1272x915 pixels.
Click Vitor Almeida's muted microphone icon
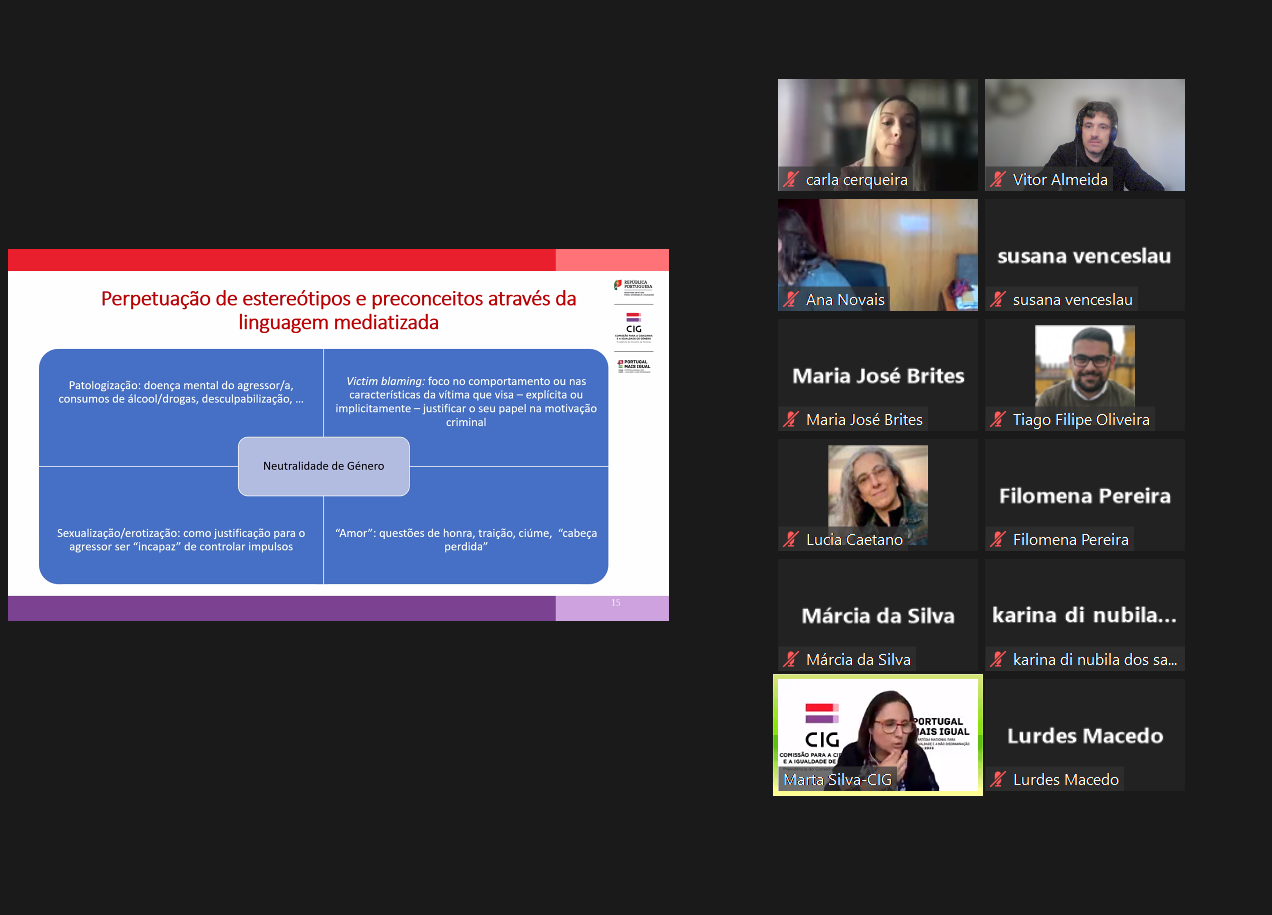click(998, 180)
